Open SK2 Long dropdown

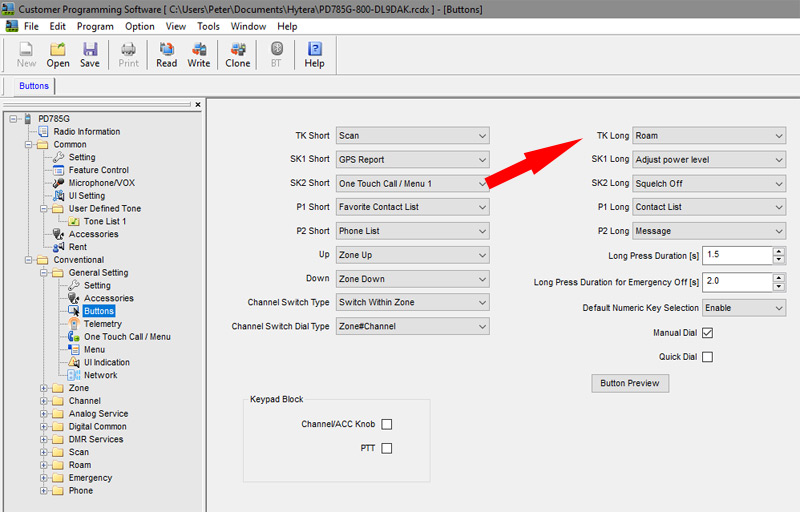tap(709, 184)
